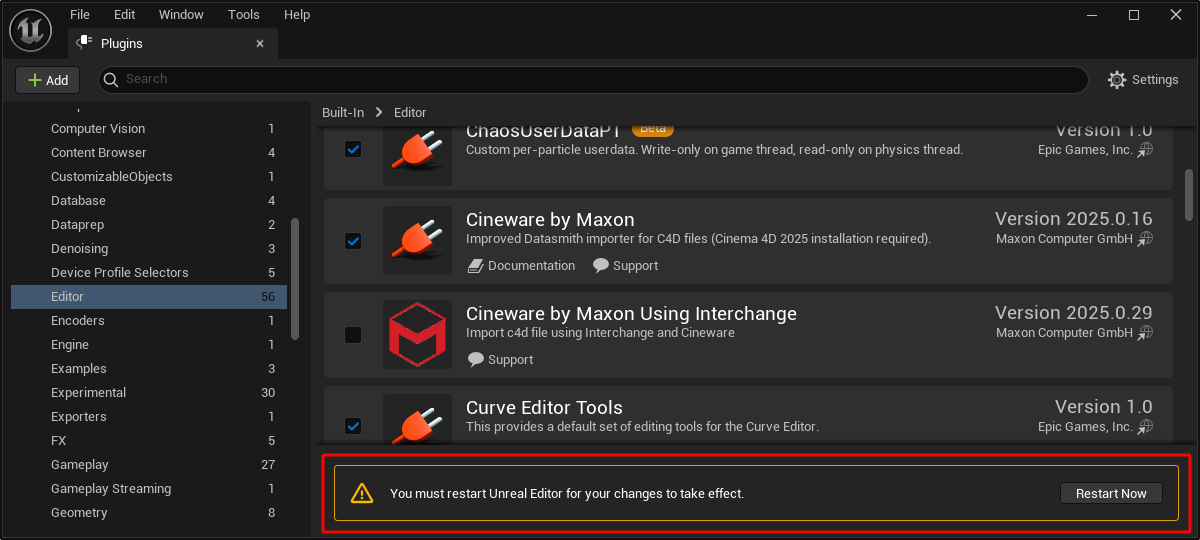Enable Cineware by Maxon Using Interchange checkbox

[353, 335]
